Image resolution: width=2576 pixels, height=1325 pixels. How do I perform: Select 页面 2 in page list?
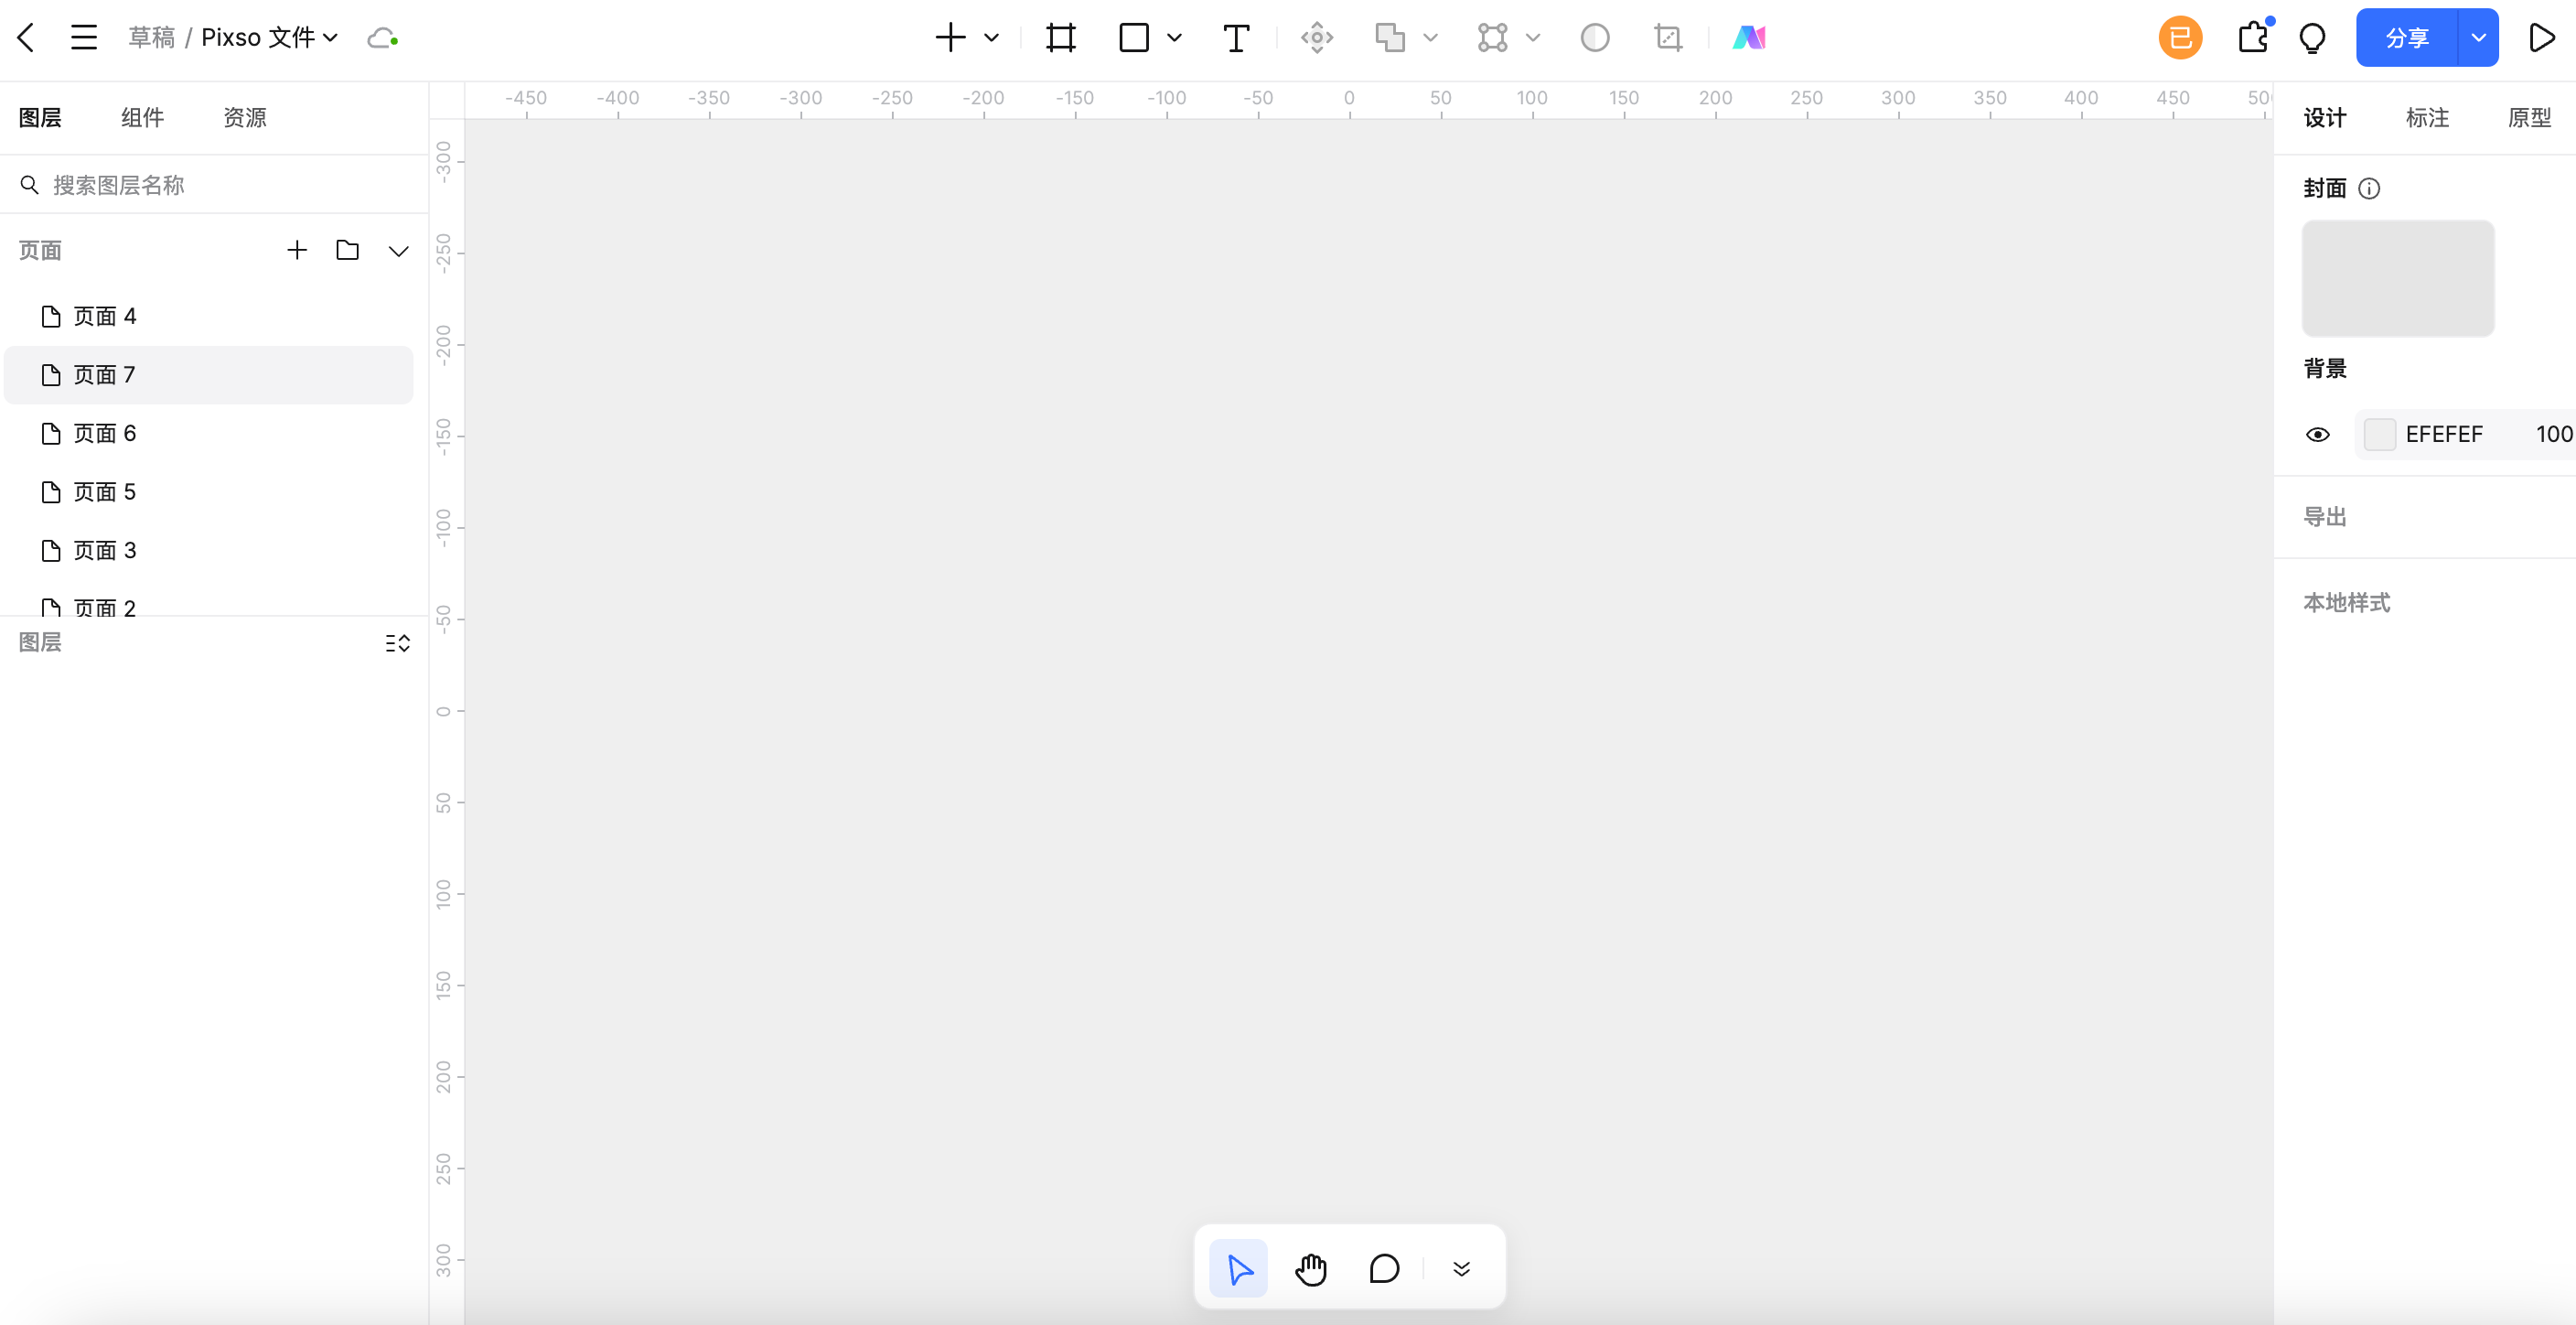pyautogui.click(x=208, y=604)
